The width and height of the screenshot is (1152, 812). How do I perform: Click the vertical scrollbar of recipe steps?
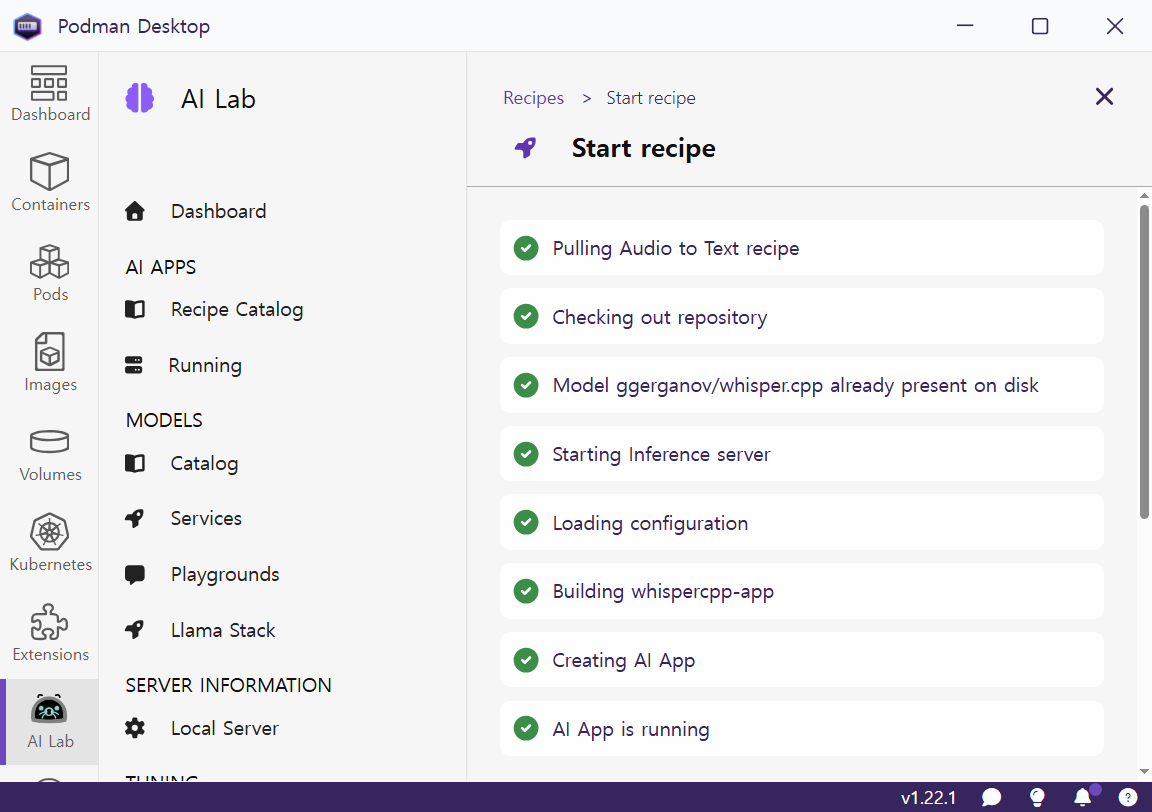pos(1144,360)
